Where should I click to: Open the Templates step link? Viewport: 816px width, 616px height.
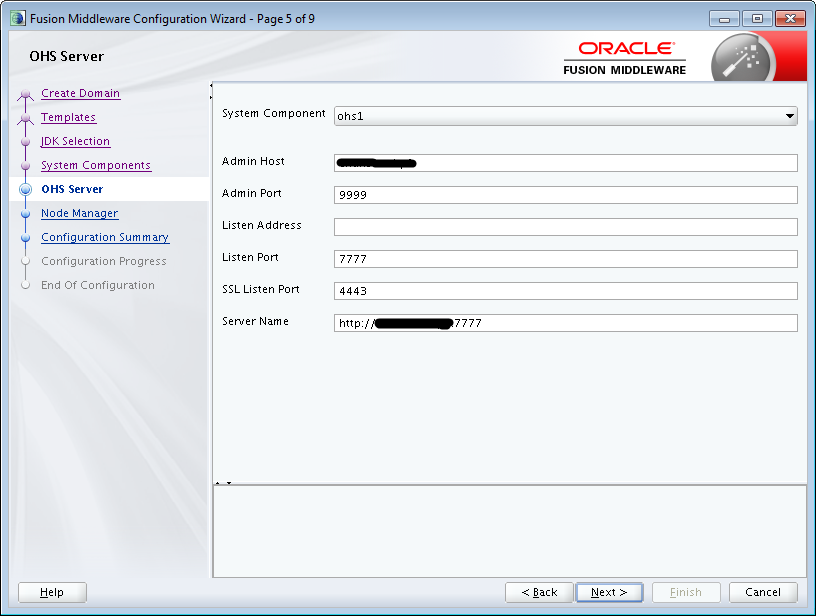69,117
